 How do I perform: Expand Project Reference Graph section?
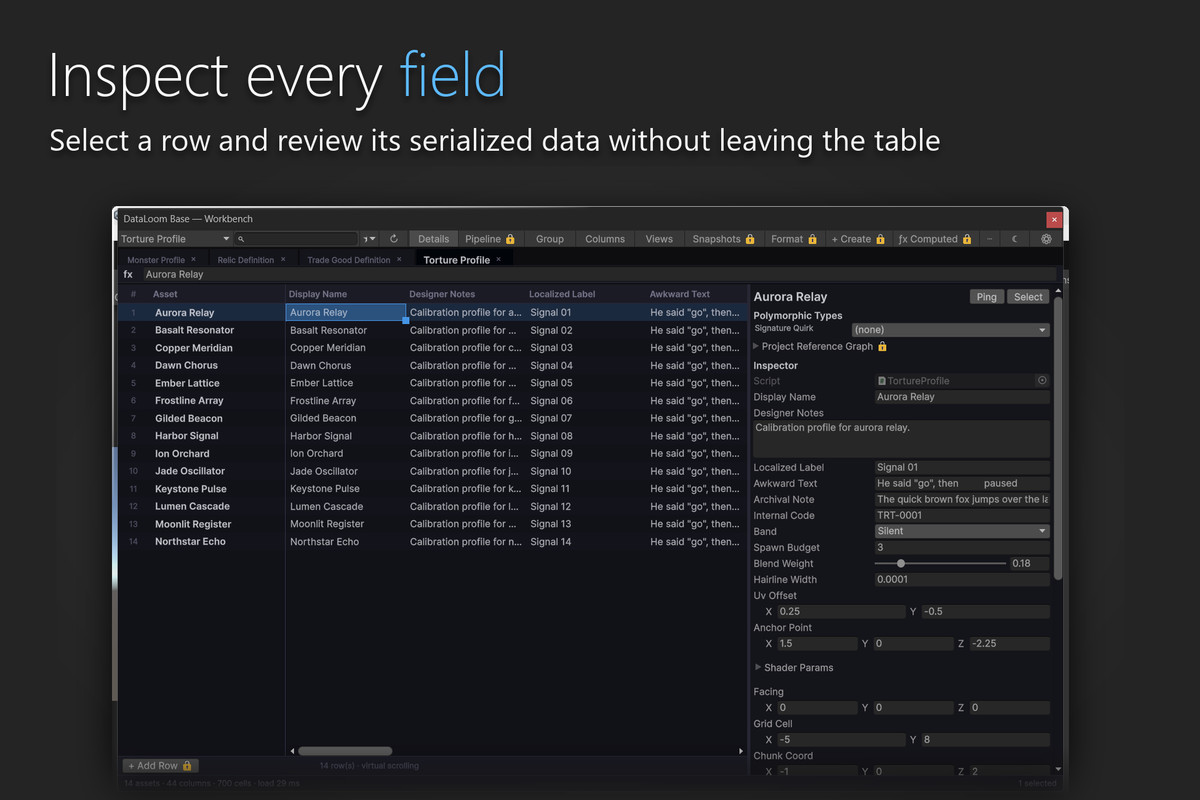pos(757,346)
